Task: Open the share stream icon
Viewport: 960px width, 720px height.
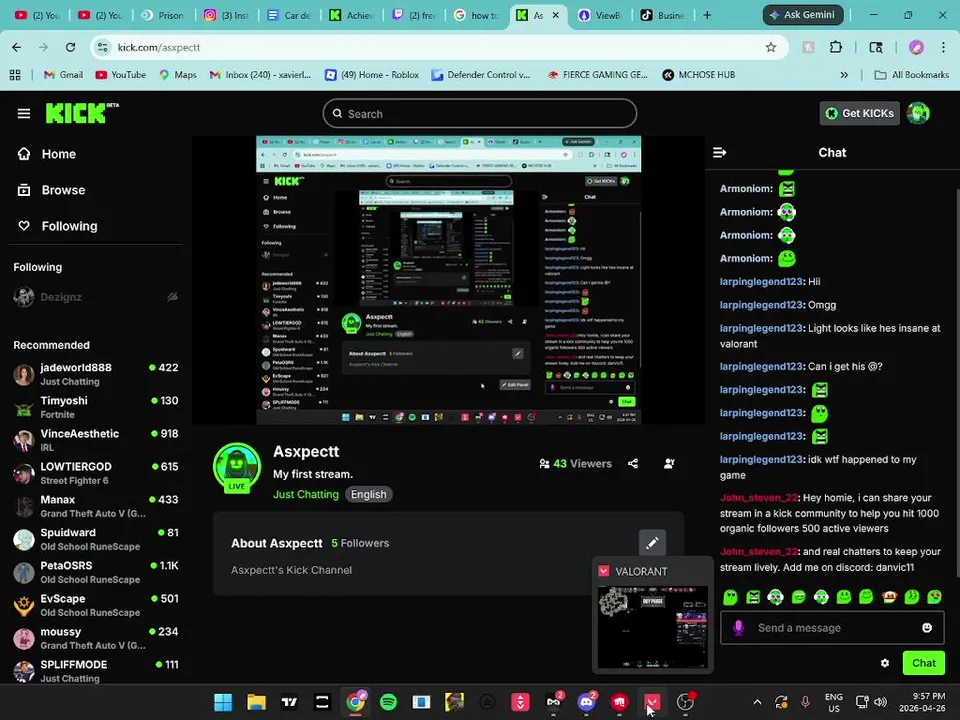Action: click(x=633, y=463)
